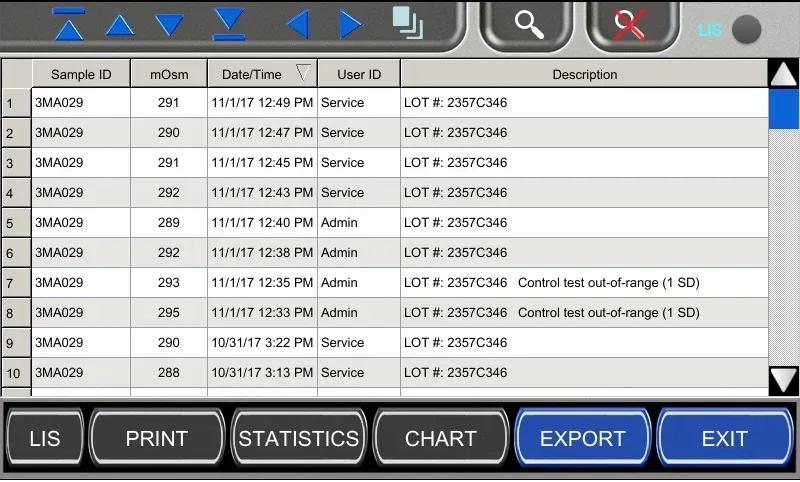800x482 pixels.
Task: Click LOT # description in row 3
Action: 585,163
